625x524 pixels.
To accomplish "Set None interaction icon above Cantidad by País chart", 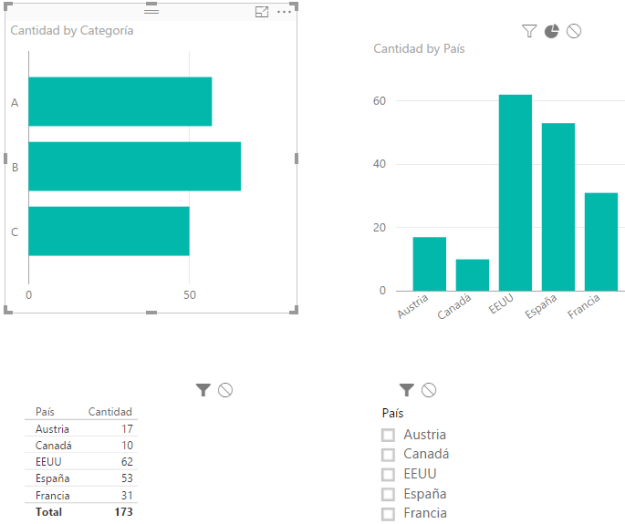I will coord(573,32).
